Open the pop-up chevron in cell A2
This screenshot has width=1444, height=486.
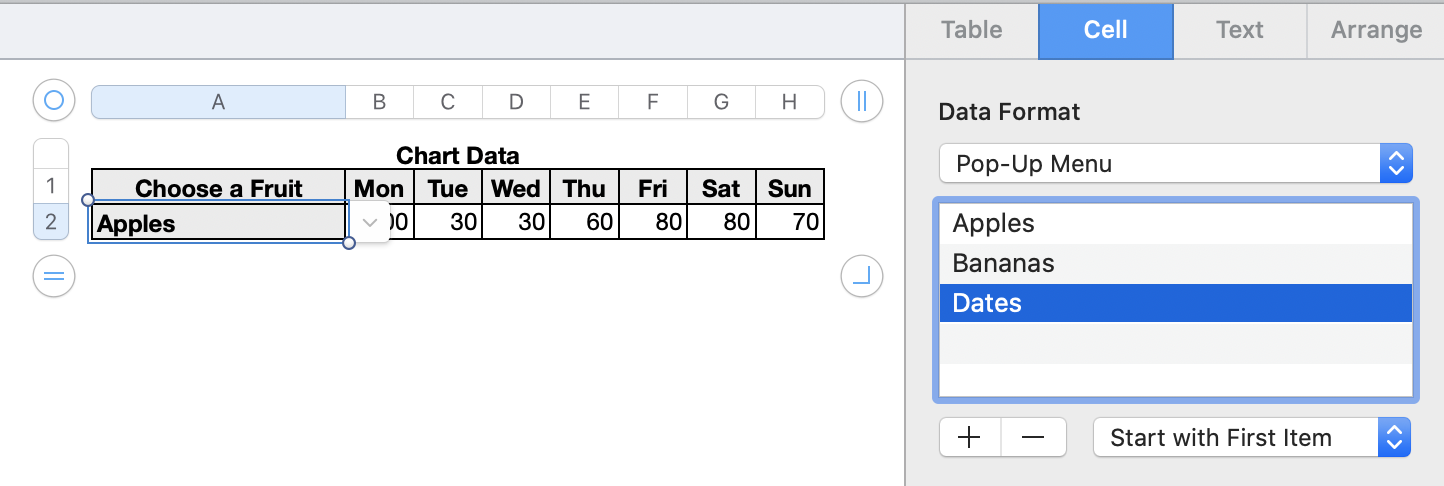(x=370, y=222)
